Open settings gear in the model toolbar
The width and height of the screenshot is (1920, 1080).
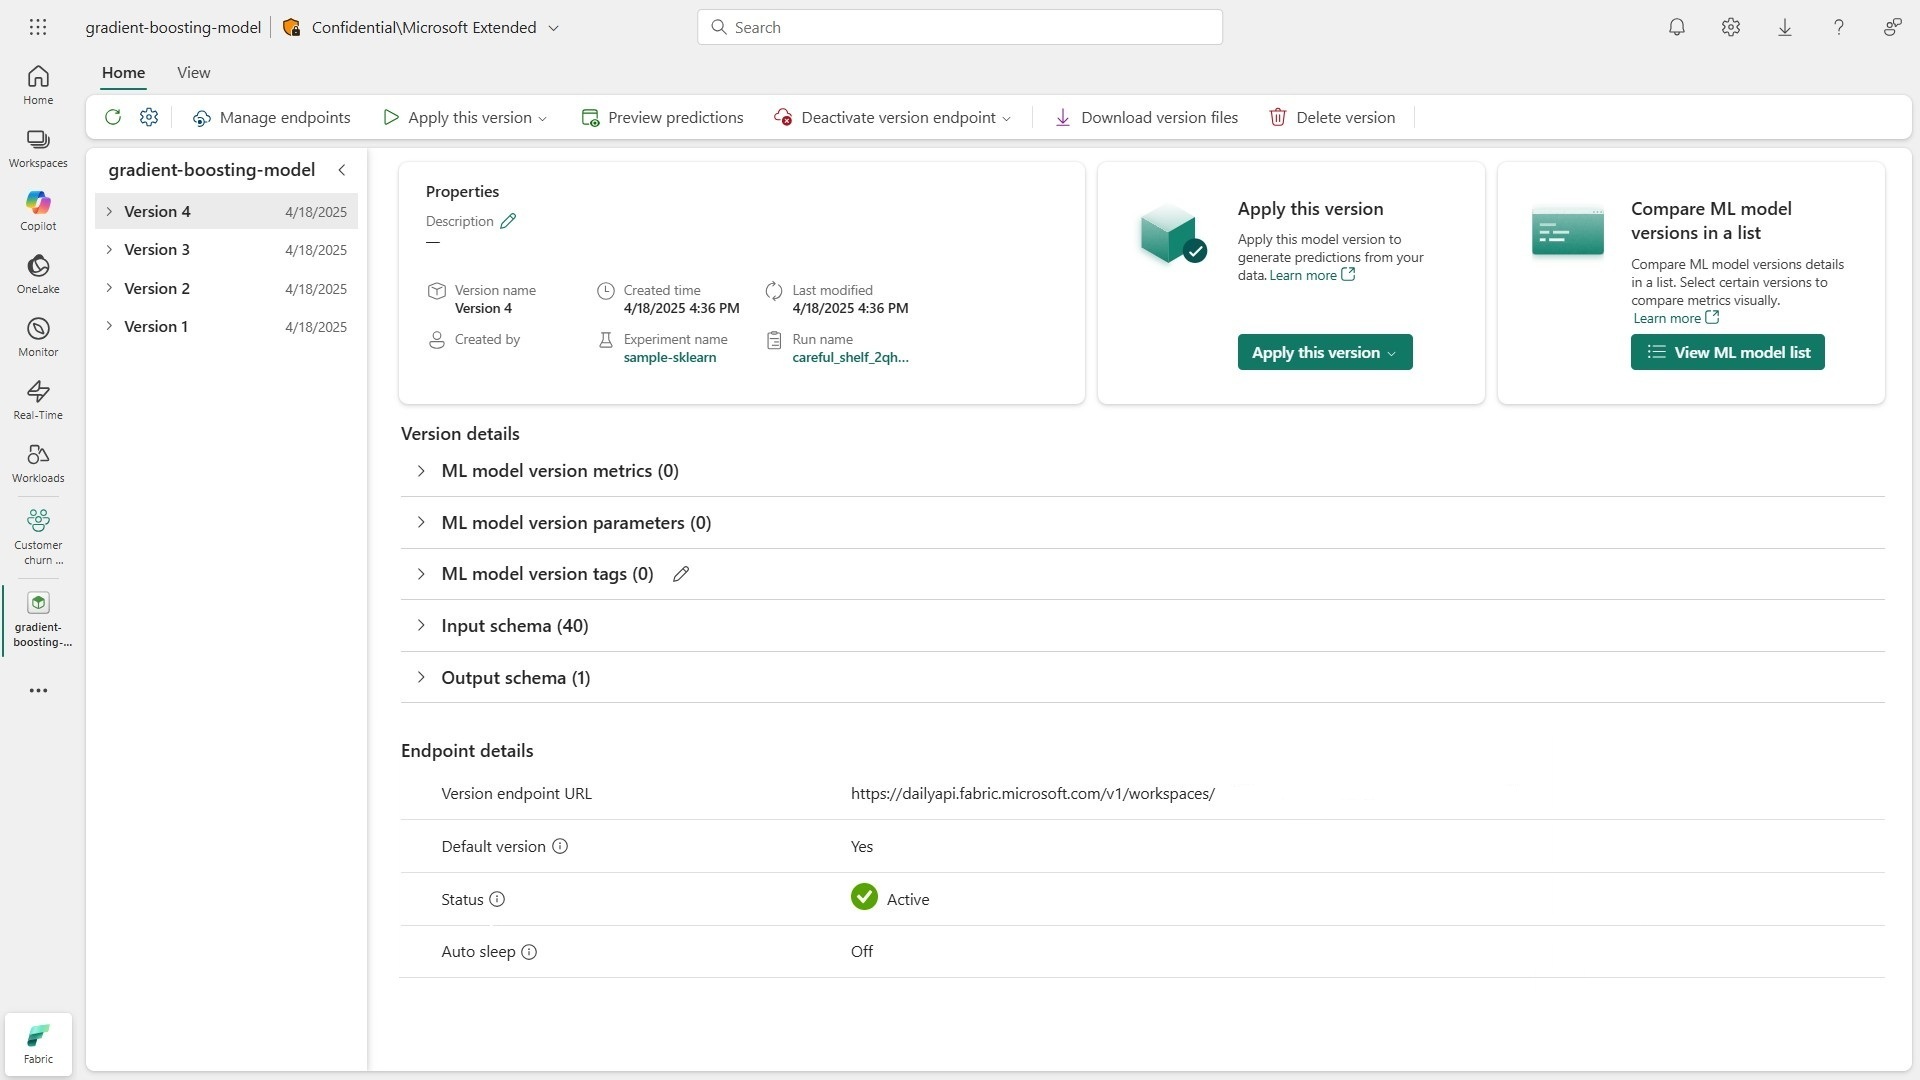click(149, 117)
